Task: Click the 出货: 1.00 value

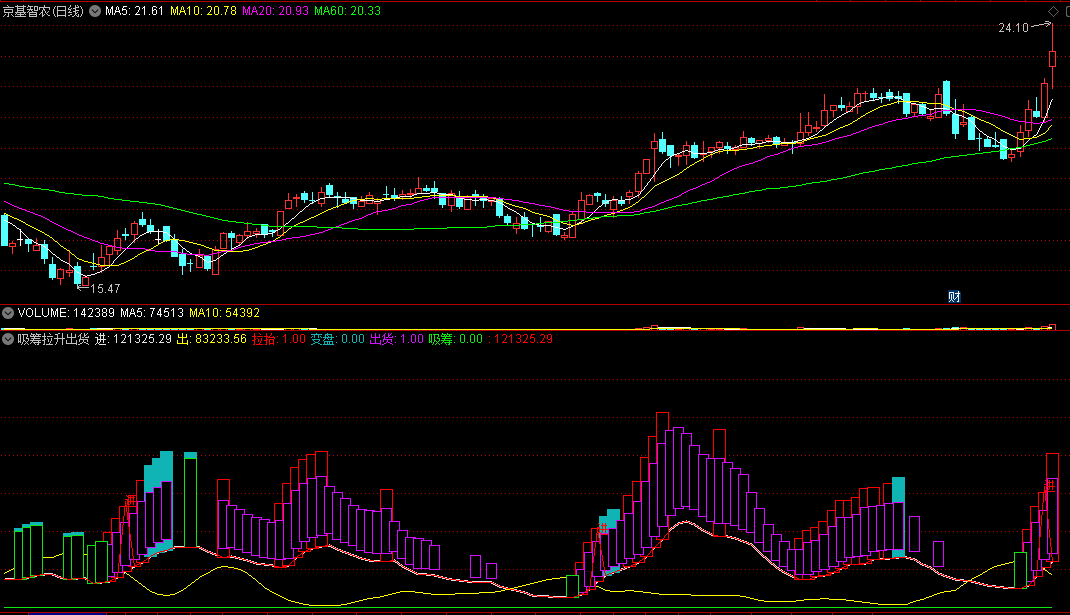Action: (396, 339)
